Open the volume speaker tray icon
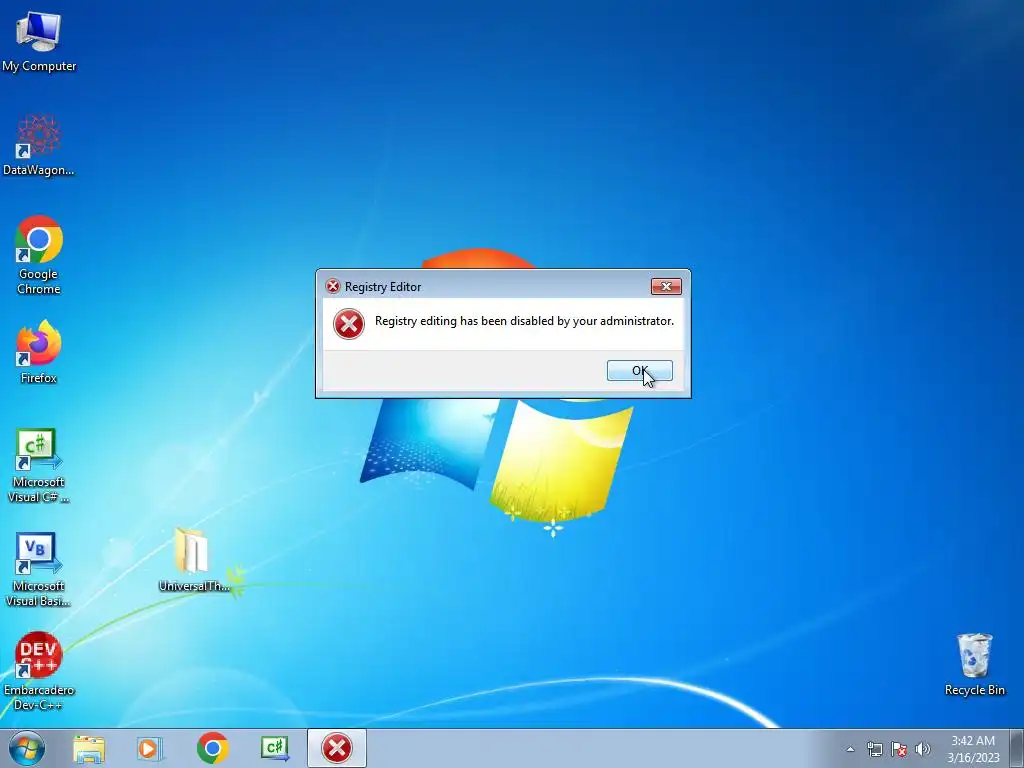Viewport: 1024px width, 768px height. [x=923, y=749]
